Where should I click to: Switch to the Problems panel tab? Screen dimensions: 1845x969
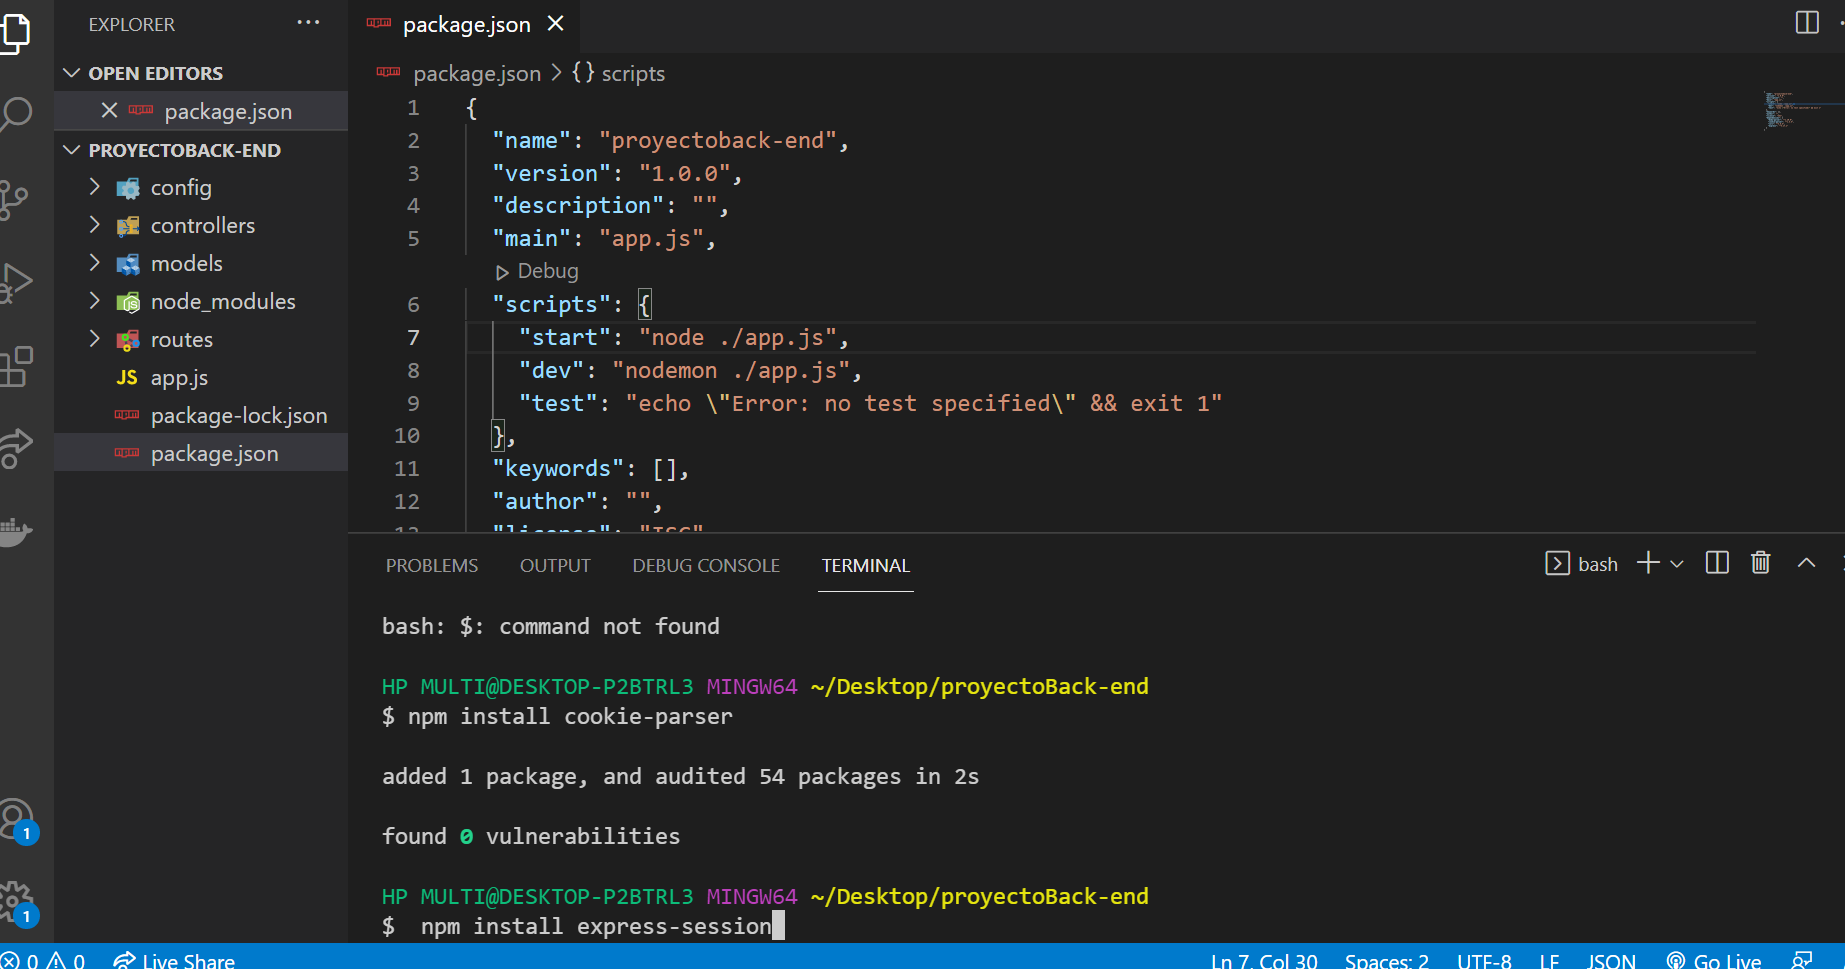pos(432,565)
